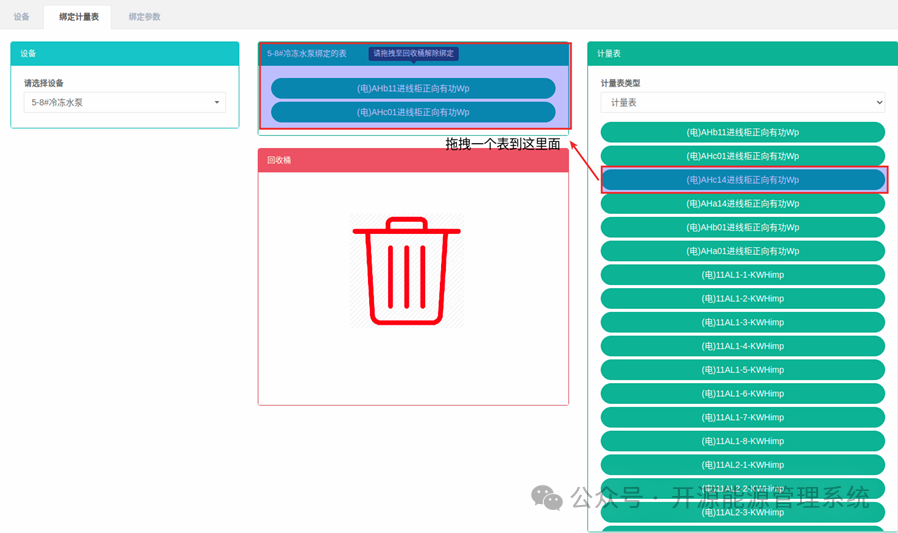
Task: Open the 5-8#冷冻水泵 device dropdown
Action: pyautogui.click(x=125, y=102)
